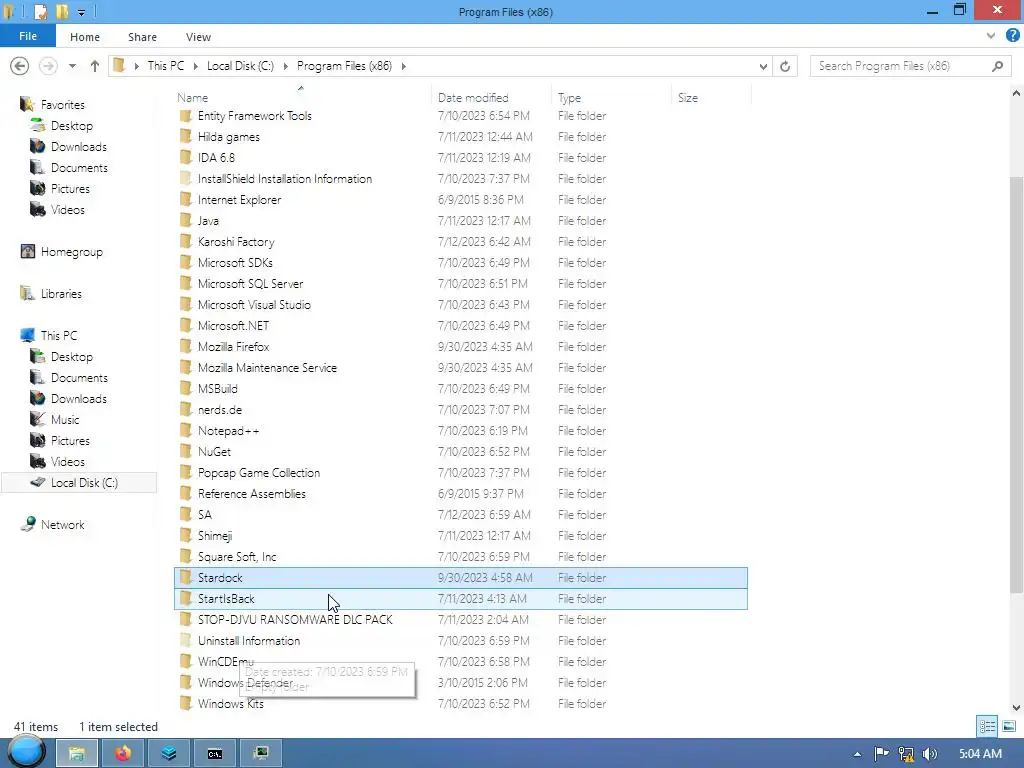Go up one folder level
Viewport: 1024px width, 768px height.
click(x=95, y=66)
